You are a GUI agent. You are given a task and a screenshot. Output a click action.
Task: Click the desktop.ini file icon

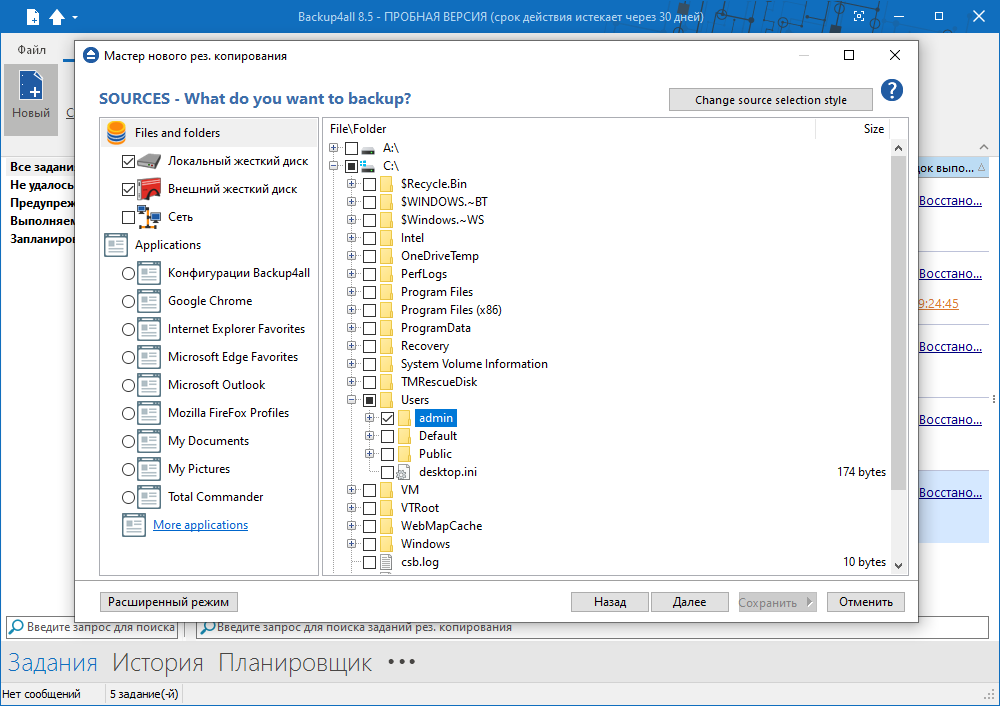click(403, 473)
